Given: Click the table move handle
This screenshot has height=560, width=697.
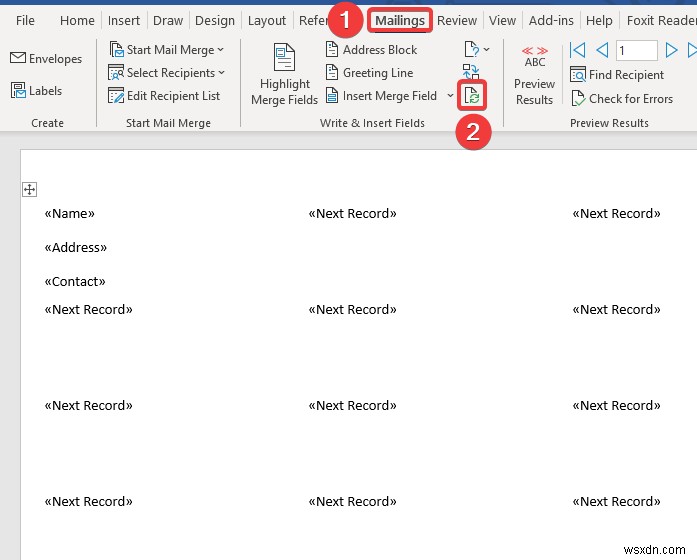Looking at the screenshot, I should [x=29, y=190].
